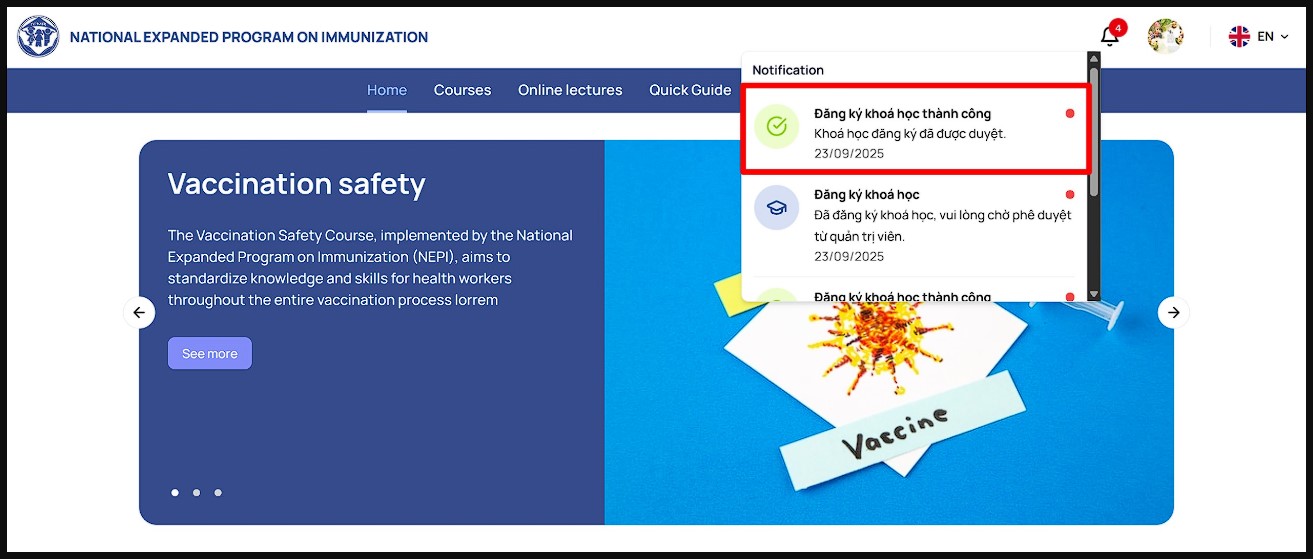The width and height of the screenshot is (1313, 559).
Task: Click the UK flag icon
Action: click(x=1239, y=37)
